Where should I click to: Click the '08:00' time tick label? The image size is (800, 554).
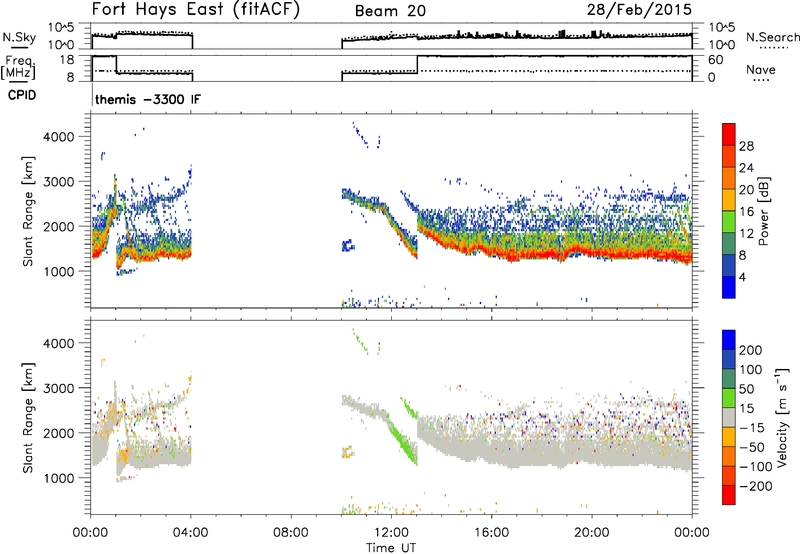click(291, 533)
